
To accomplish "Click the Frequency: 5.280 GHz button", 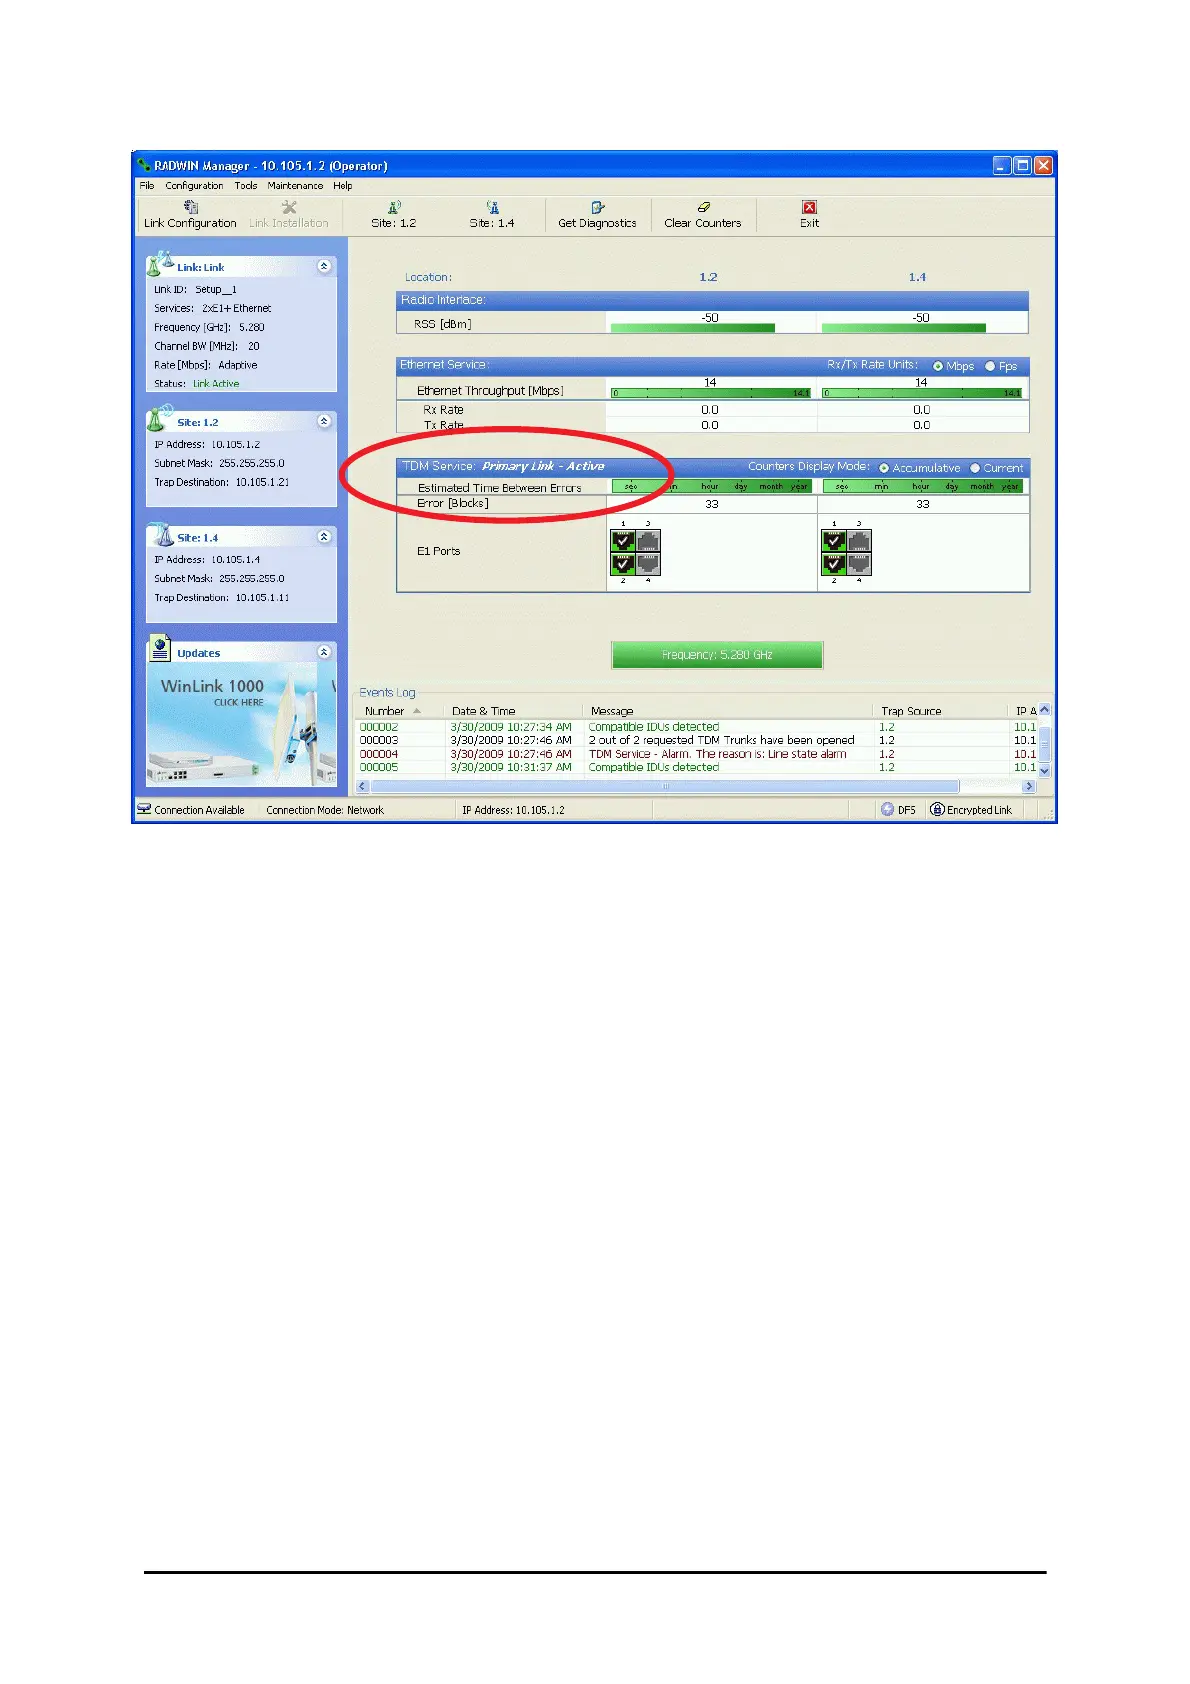I will pyautogui.click(x=717, y=655).
